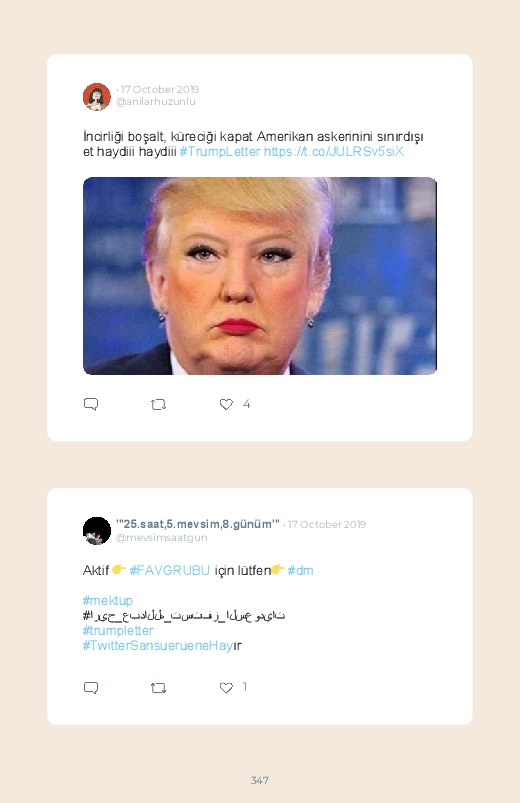The height and width of the screenshot is (803, 520).
Task: Open the #dm hashtag
Action: pyautogui.click(x=300, y=570)
